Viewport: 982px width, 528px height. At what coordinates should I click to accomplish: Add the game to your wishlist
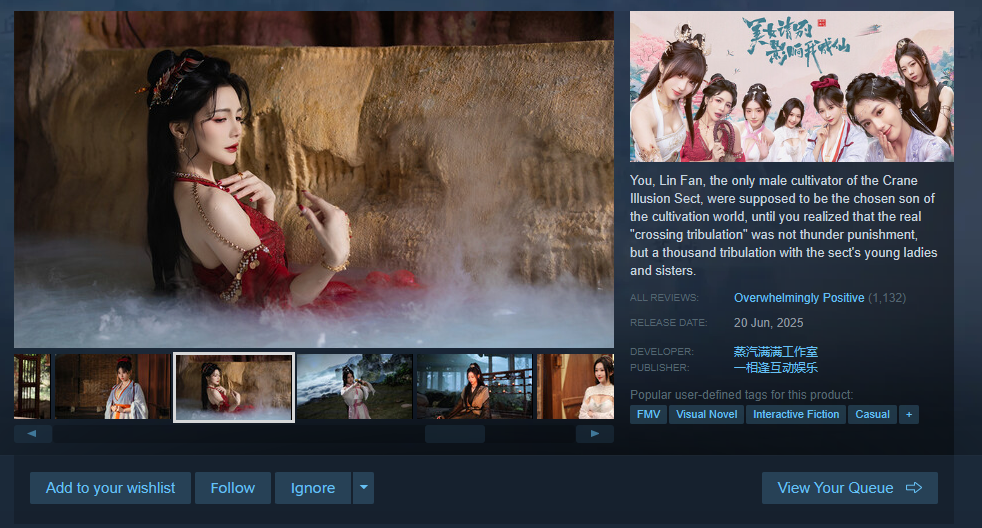(110, 488)
